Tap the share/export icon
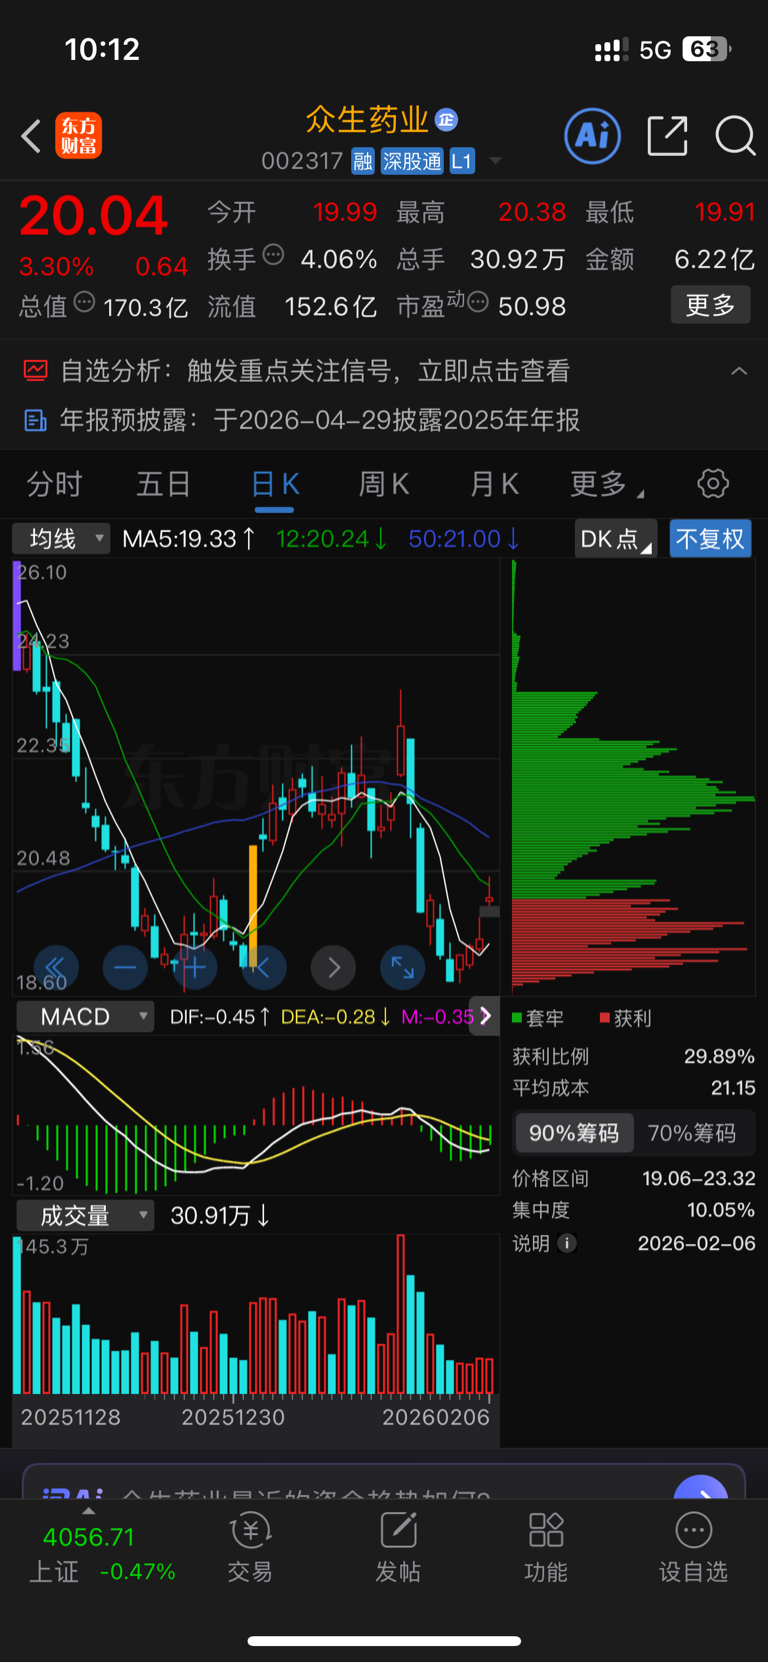 (667, 135)
